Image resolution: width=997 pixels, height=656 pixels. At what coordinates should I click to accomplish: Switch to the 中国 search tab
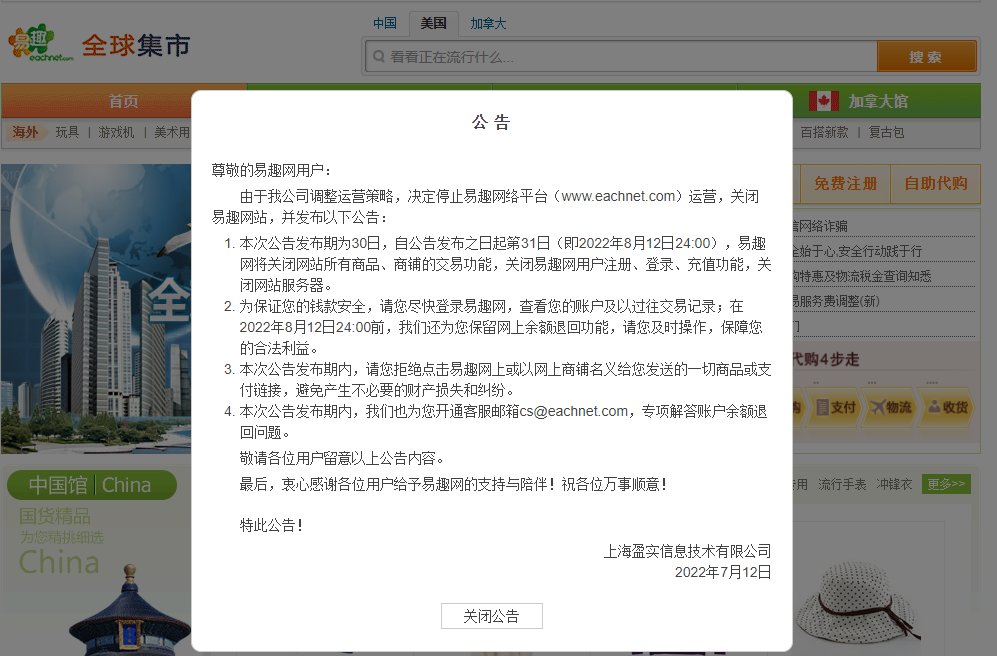(385, 24)
